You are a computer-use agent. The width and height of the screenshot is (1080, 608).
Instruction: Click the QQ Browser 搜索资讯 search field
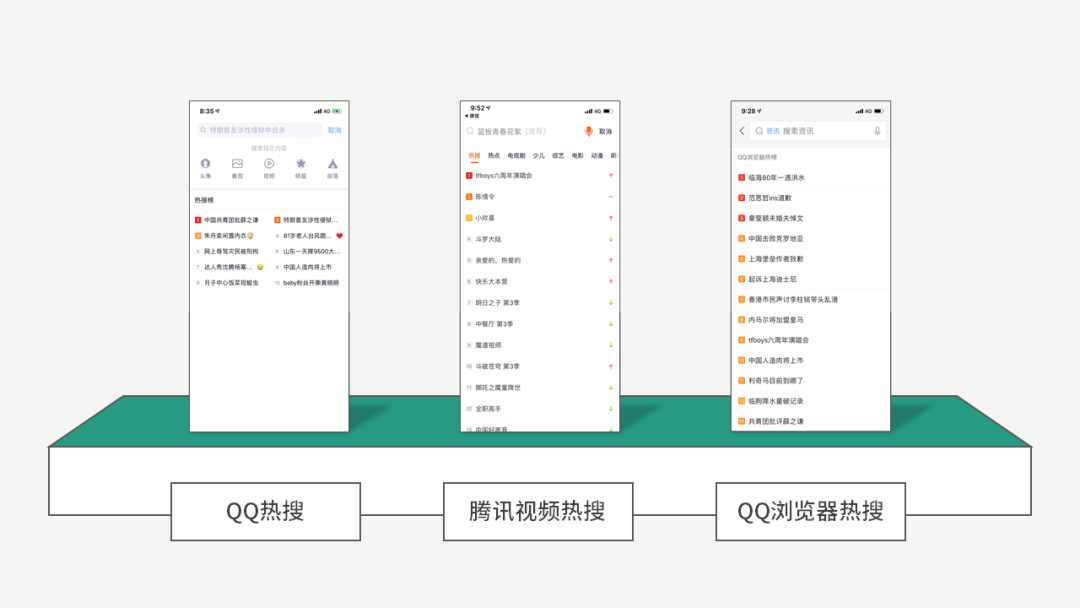[x=817, y=131]
